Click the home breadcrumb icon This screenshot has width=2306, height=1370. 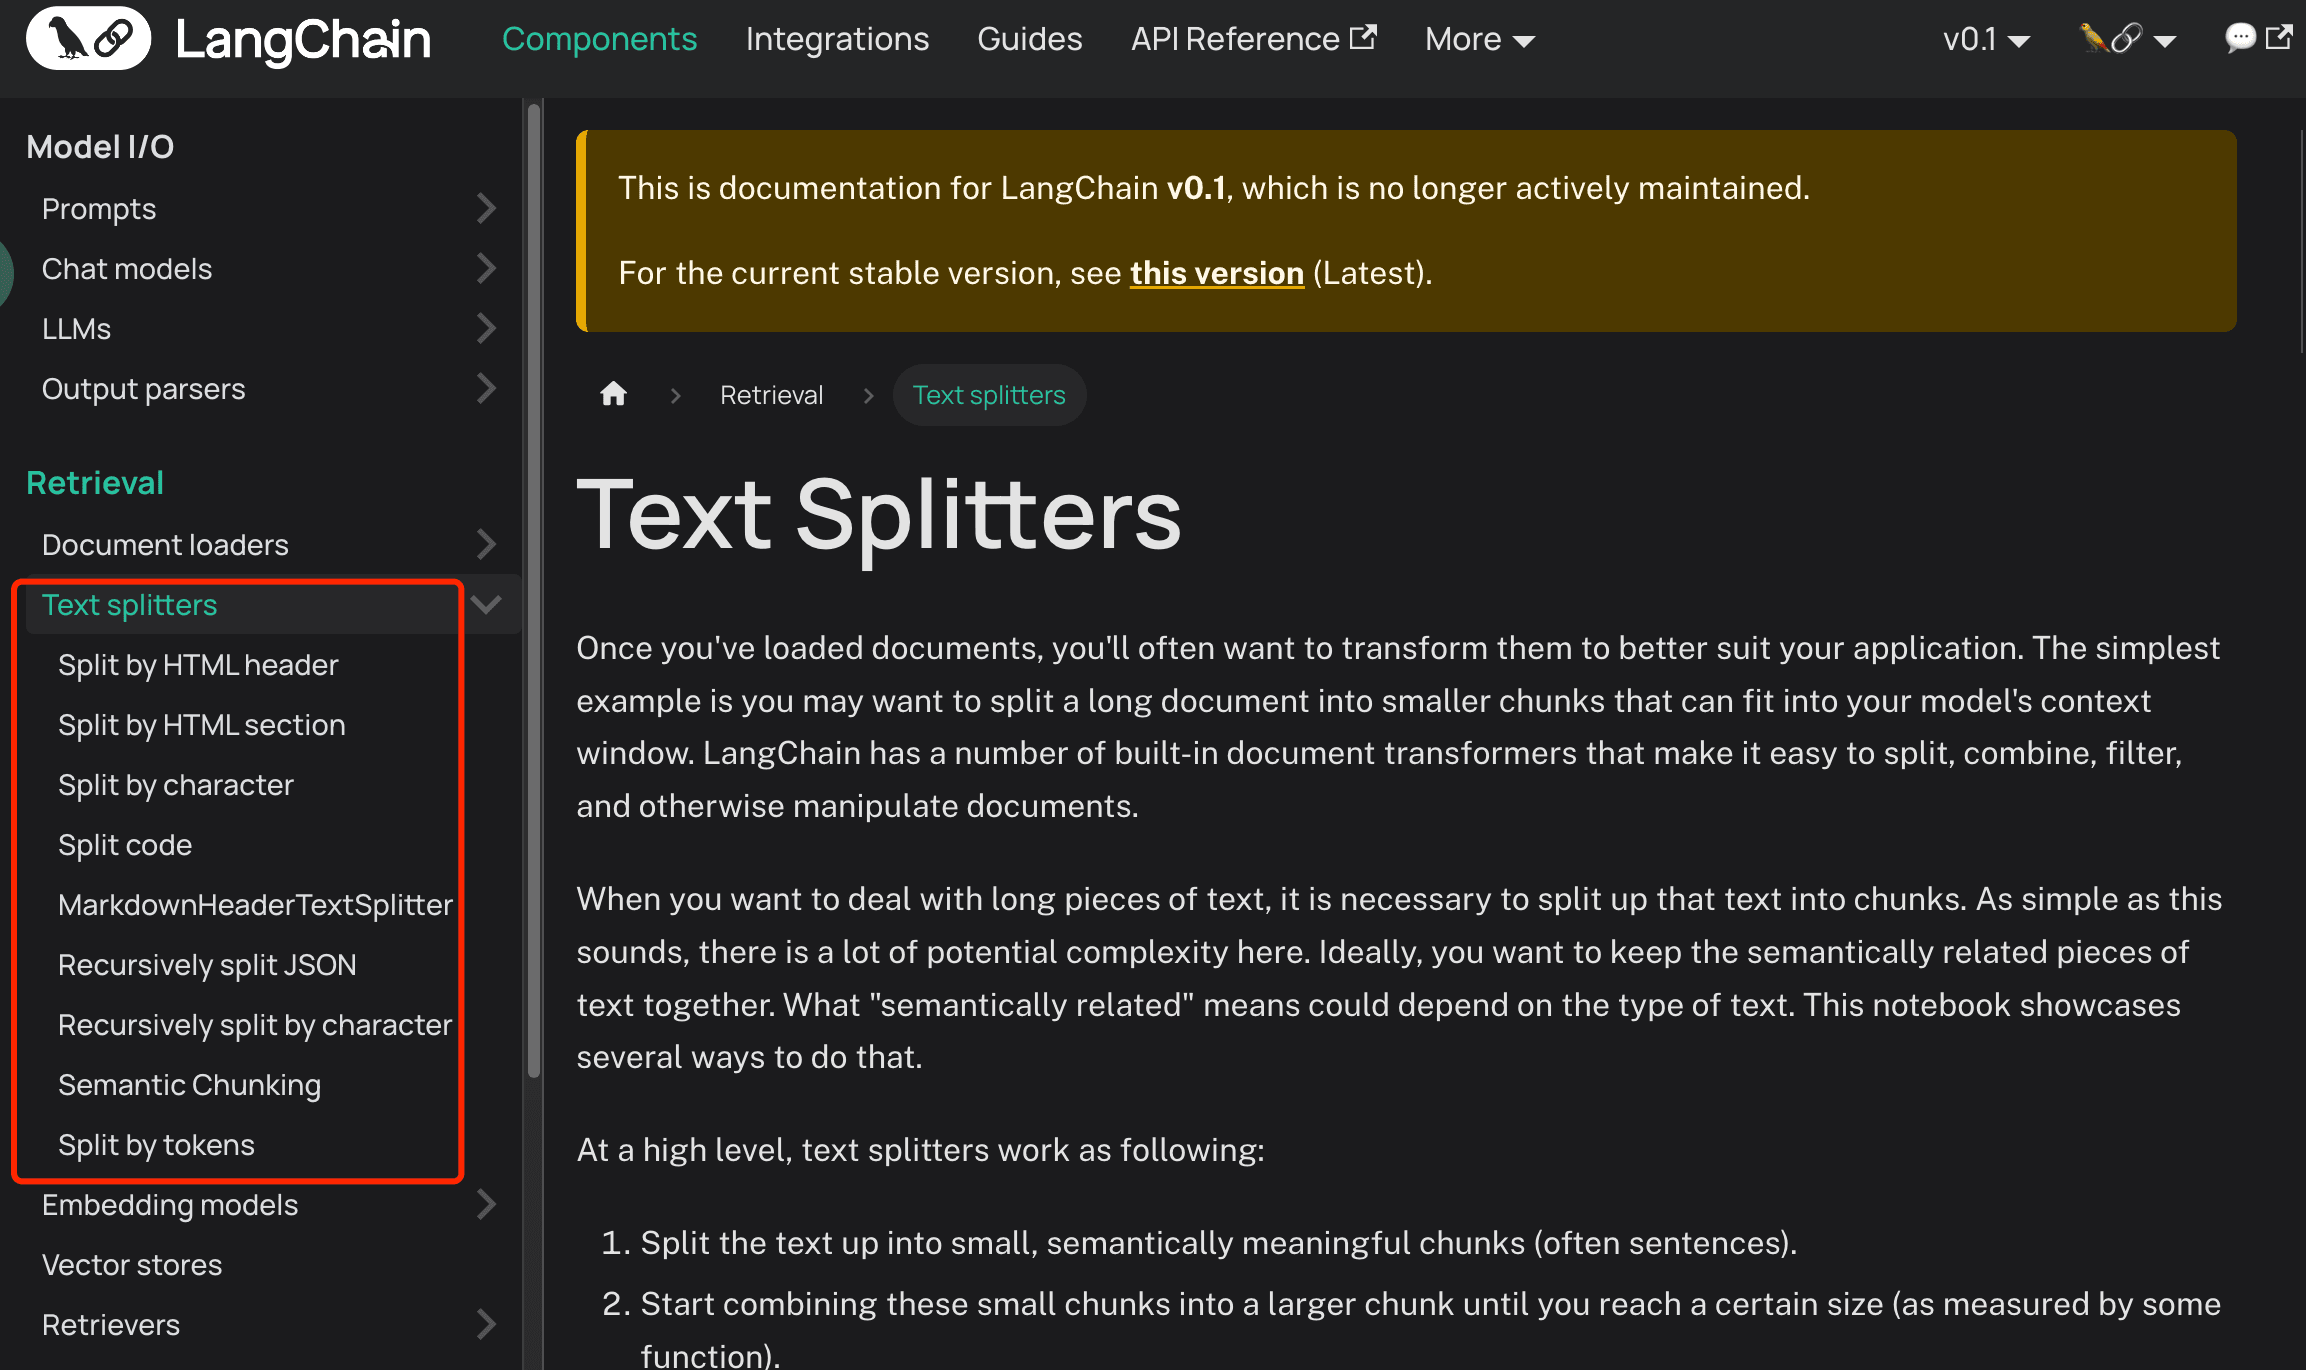613,394
